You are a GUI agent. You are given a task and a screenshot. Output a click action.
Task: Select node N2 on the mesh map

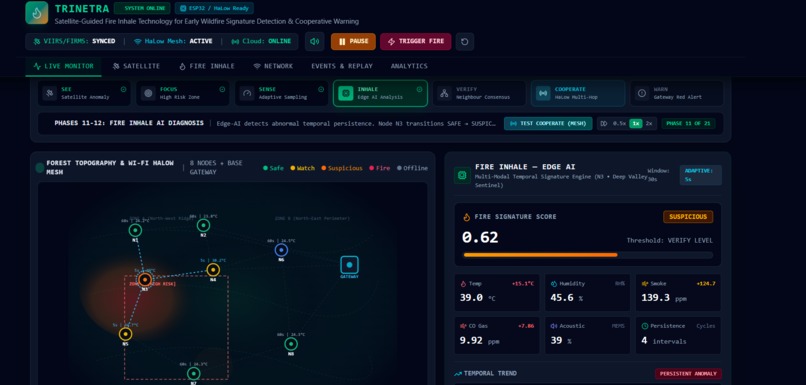point(203,225)
